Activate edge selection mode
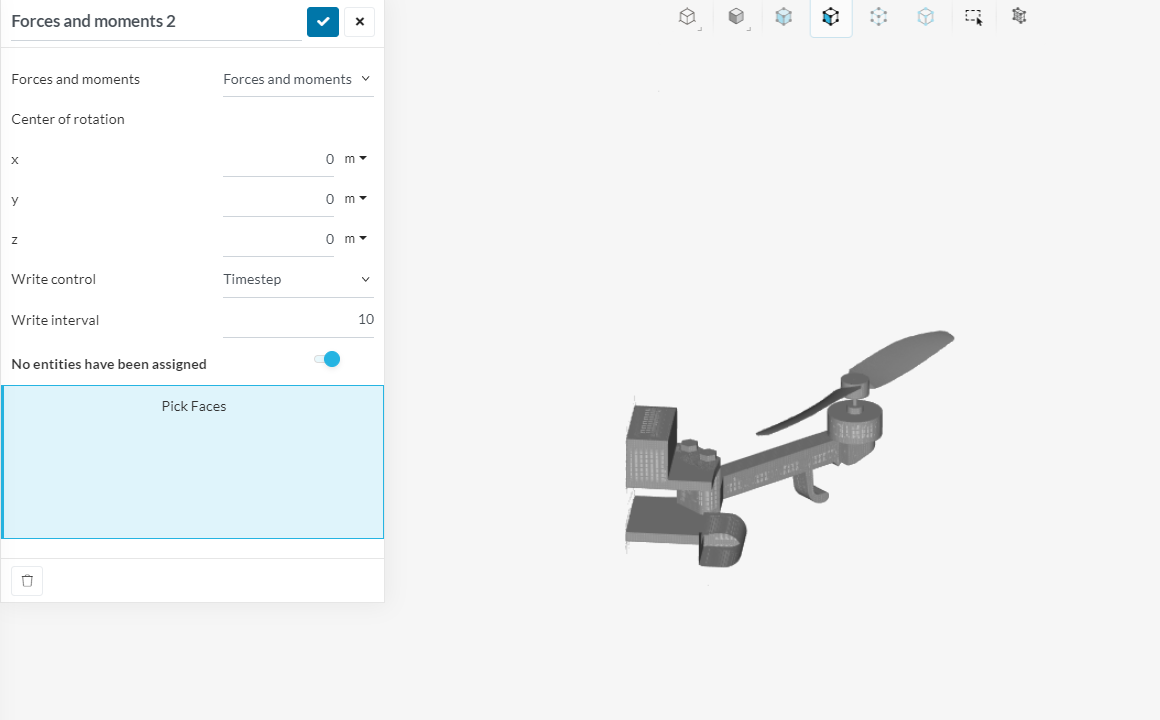Image resolution: width=1160 pixels, height=720 pixels. (925, 17)
